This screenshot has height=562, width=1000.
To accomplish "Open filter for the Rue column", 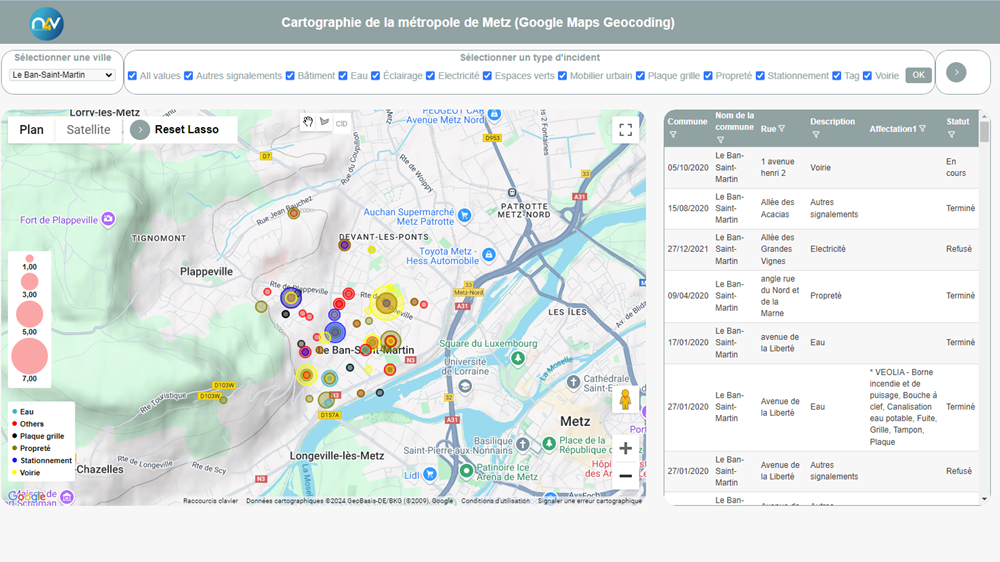I will [x=782, y=128].
